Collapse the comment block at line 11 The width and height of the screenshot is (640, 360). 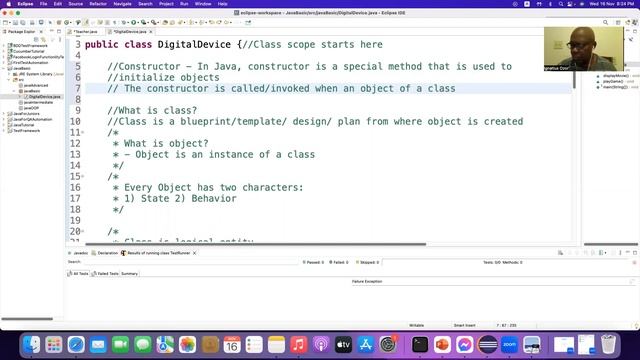(83, 132)
